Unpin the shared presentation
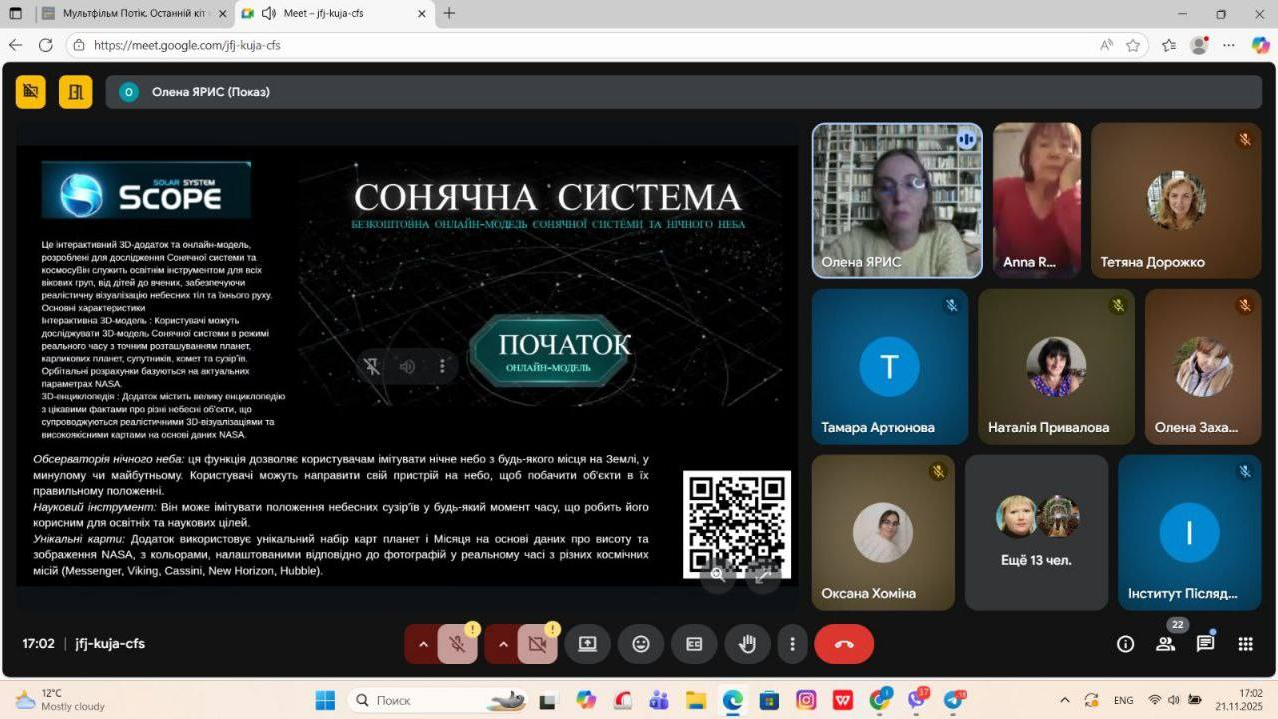The height and width of the screenshot is (719, 1278). 372,366
